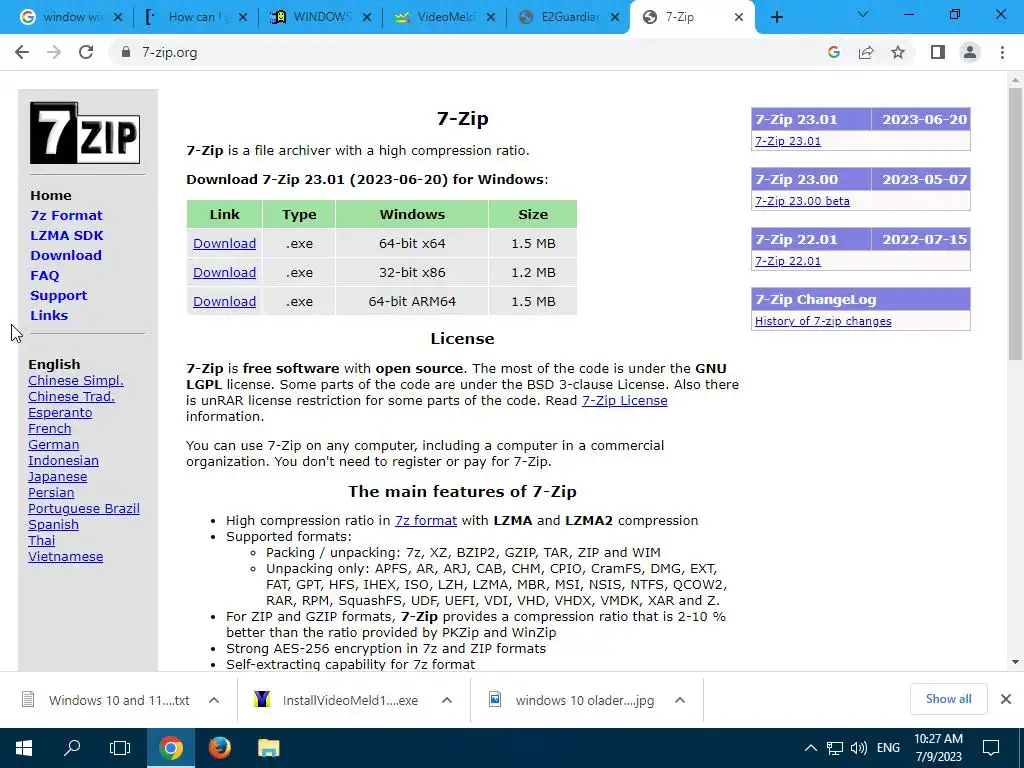This screenshot has width=1024, height=768.
Task: Expand options for windows 10 olader jpg download
Action: point(680,700)
